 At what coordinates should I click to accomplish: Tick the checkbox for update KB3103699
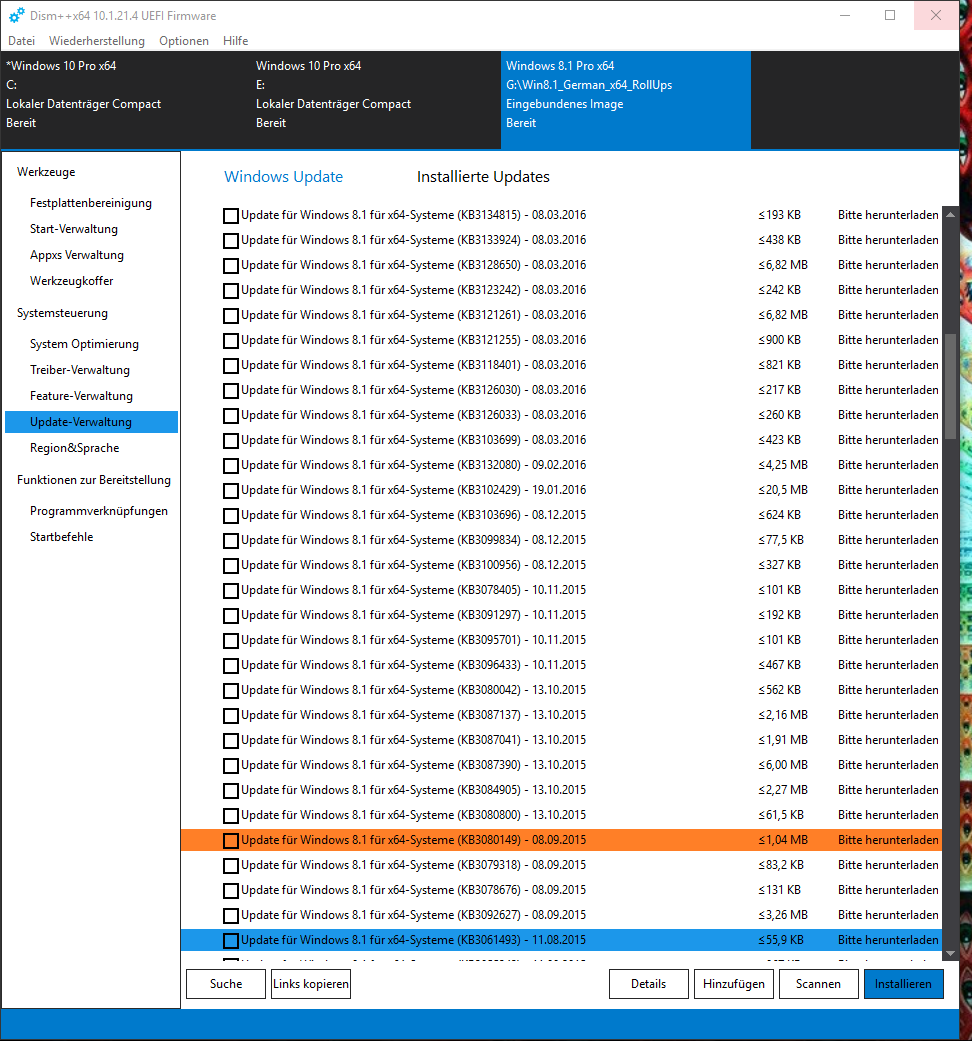(x=230, y=441)
